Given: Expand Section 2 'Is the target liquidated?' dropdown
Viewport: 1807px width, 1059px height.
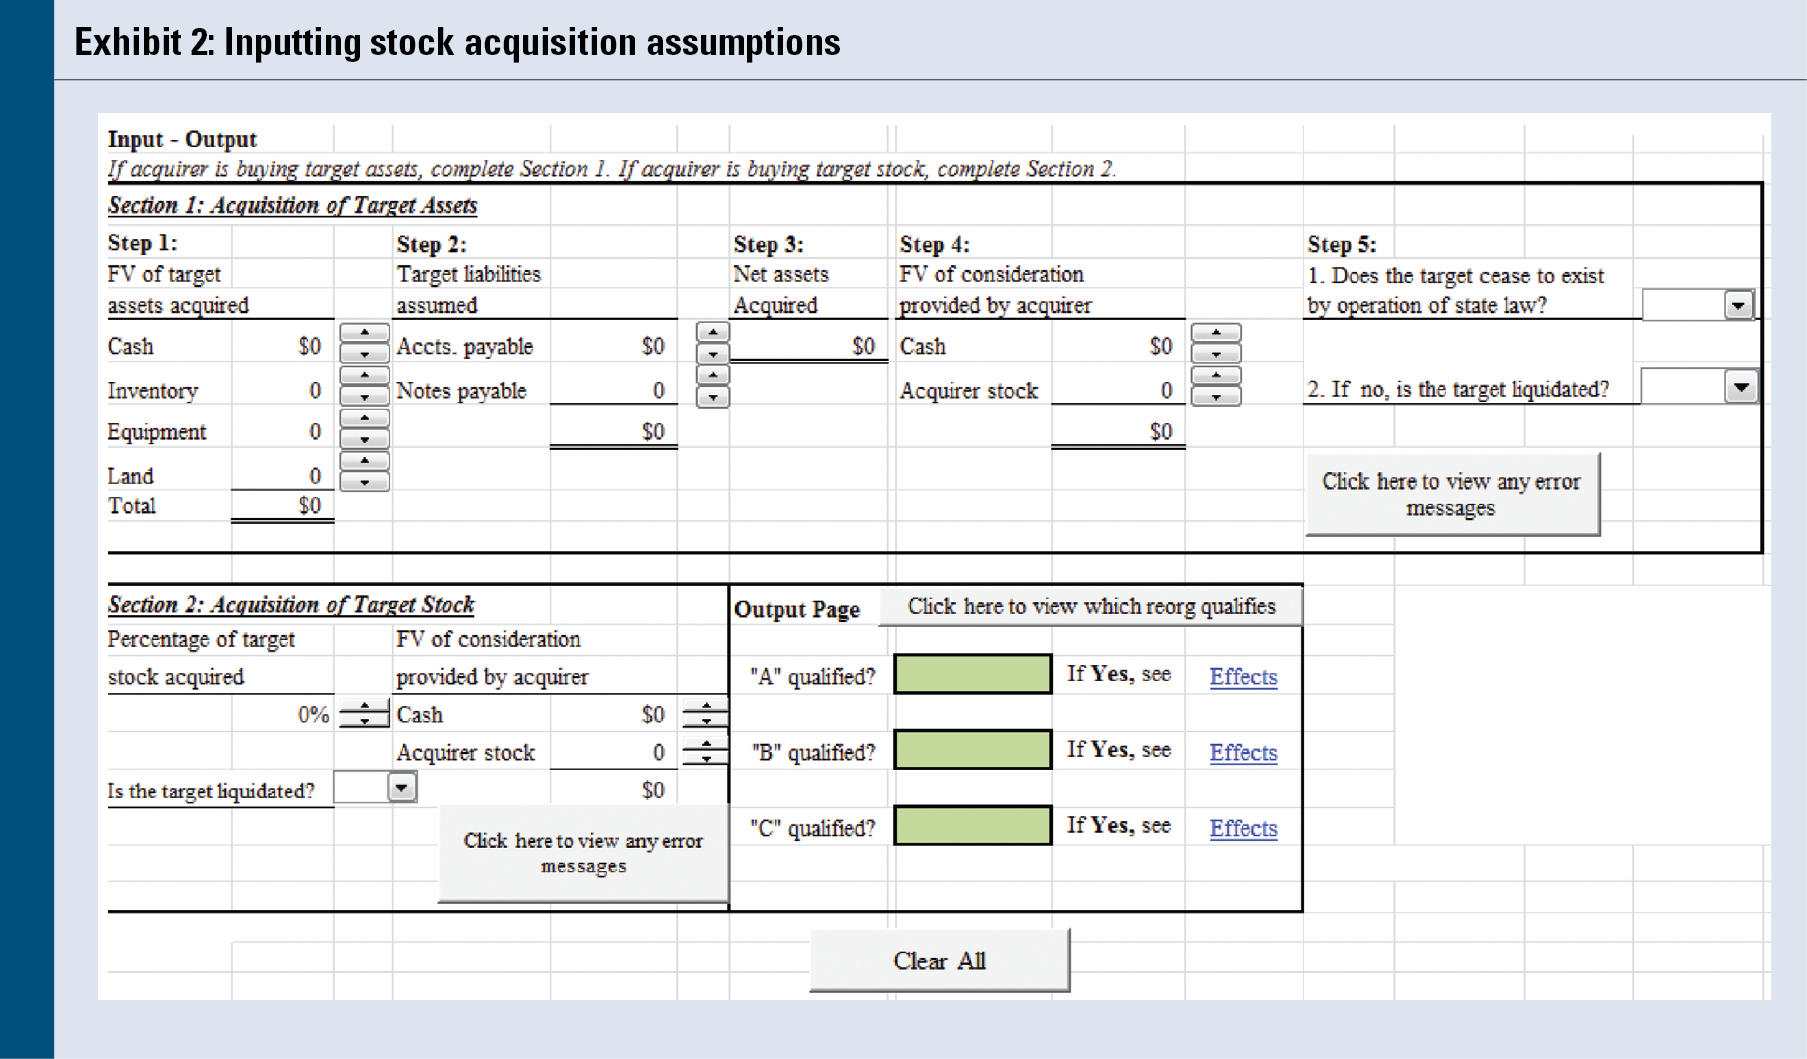Looking at the screenshot, I should 401,788.
